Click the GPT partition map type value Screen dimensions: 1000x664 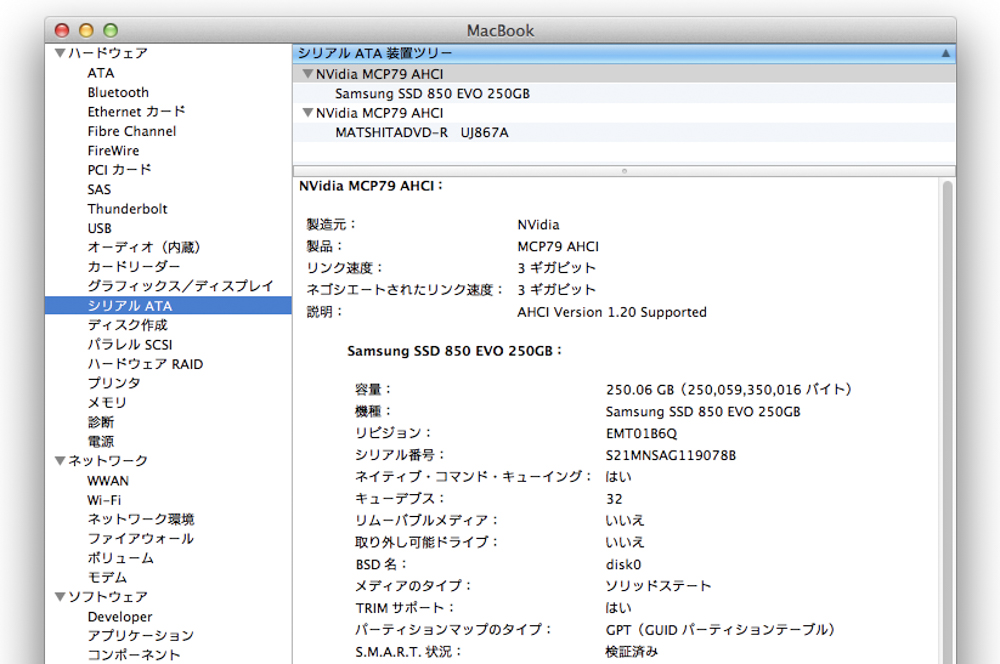tap(720, 630)
